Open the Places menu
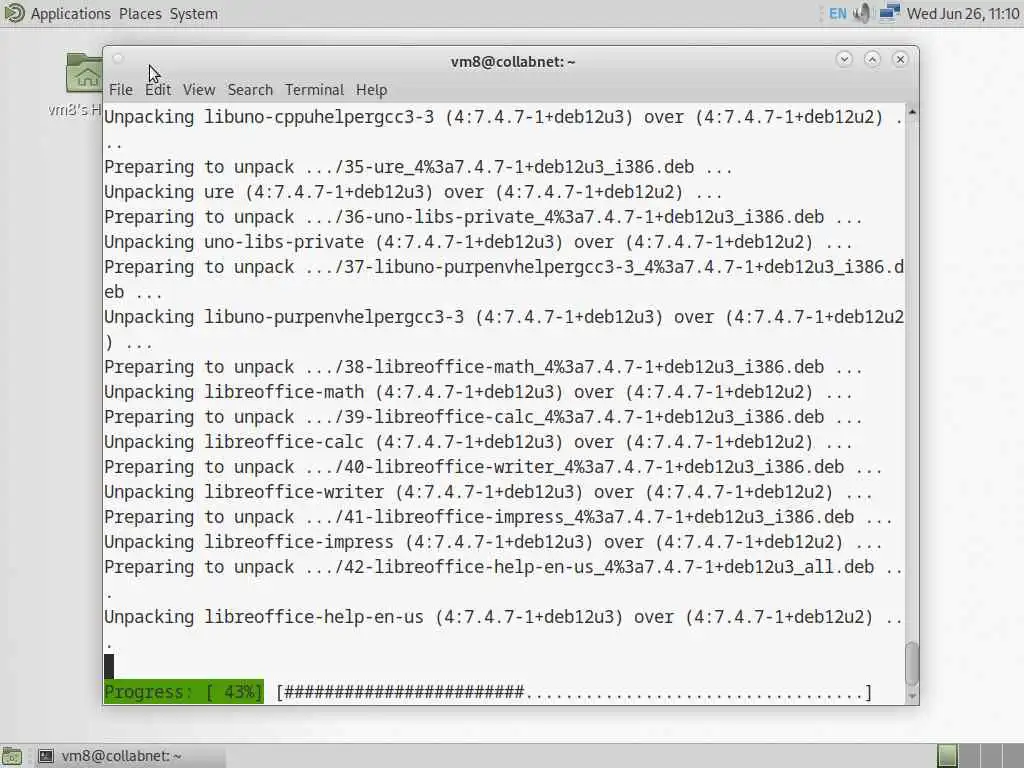The height and width of the screenshot is (768, 1024). click(x=140, y=14)
